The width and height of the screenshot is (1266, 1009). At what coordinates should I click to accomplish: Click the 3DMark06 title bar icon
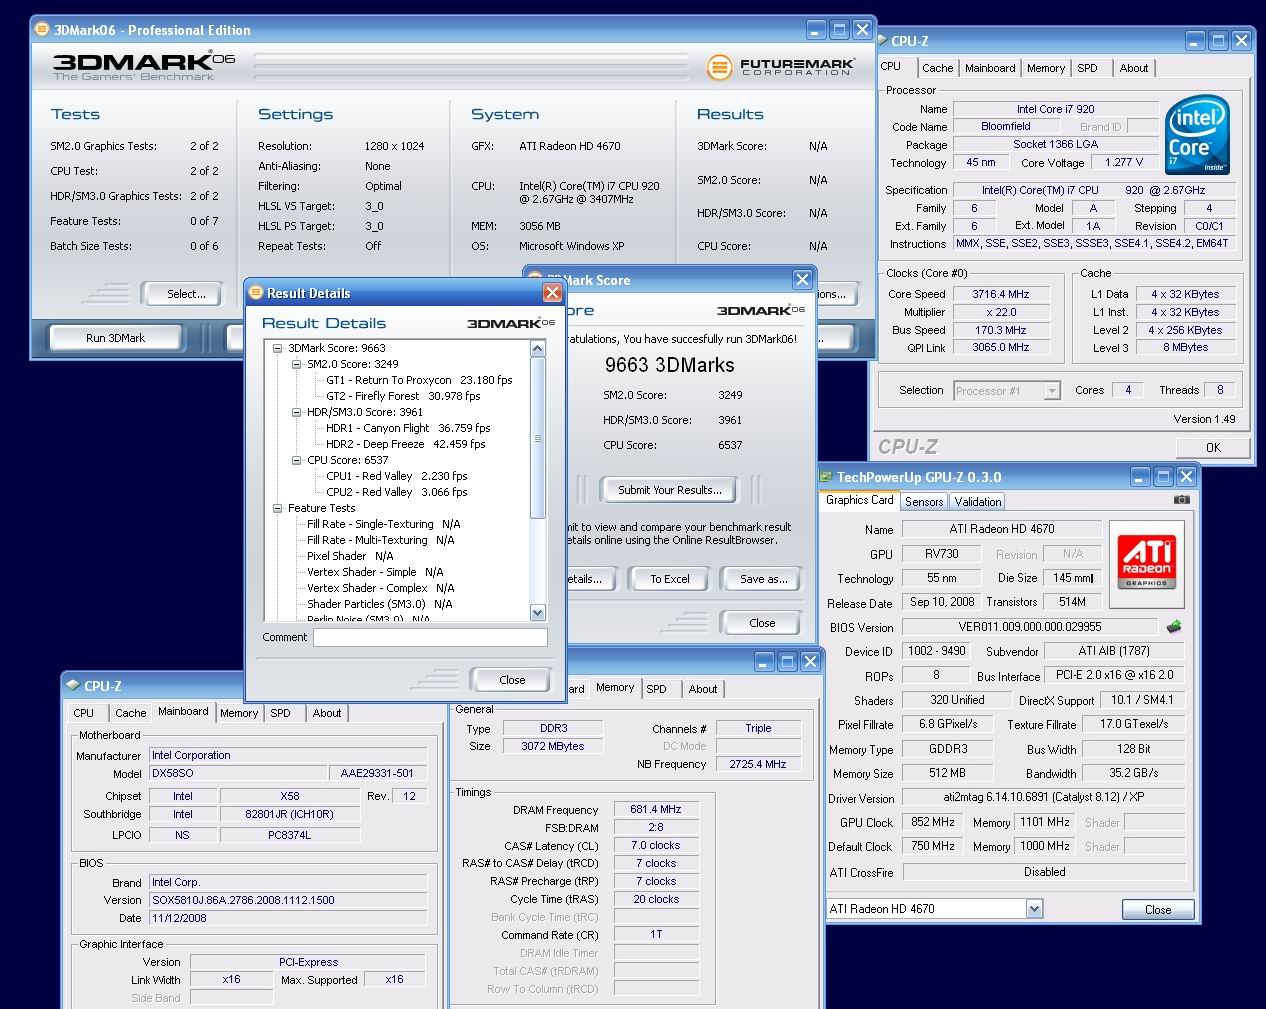click(x=42, y=29)
